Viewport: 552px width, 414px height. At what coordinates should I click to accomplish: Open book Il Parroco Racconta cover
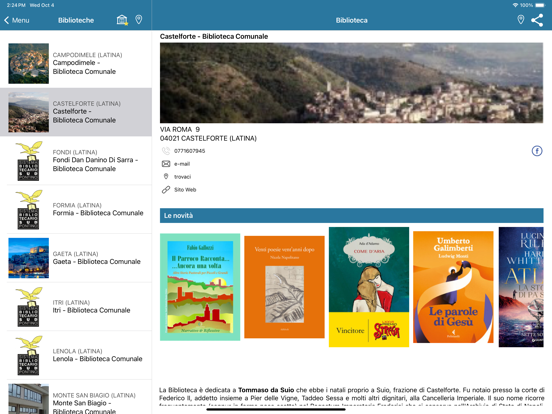coord(200,287)
